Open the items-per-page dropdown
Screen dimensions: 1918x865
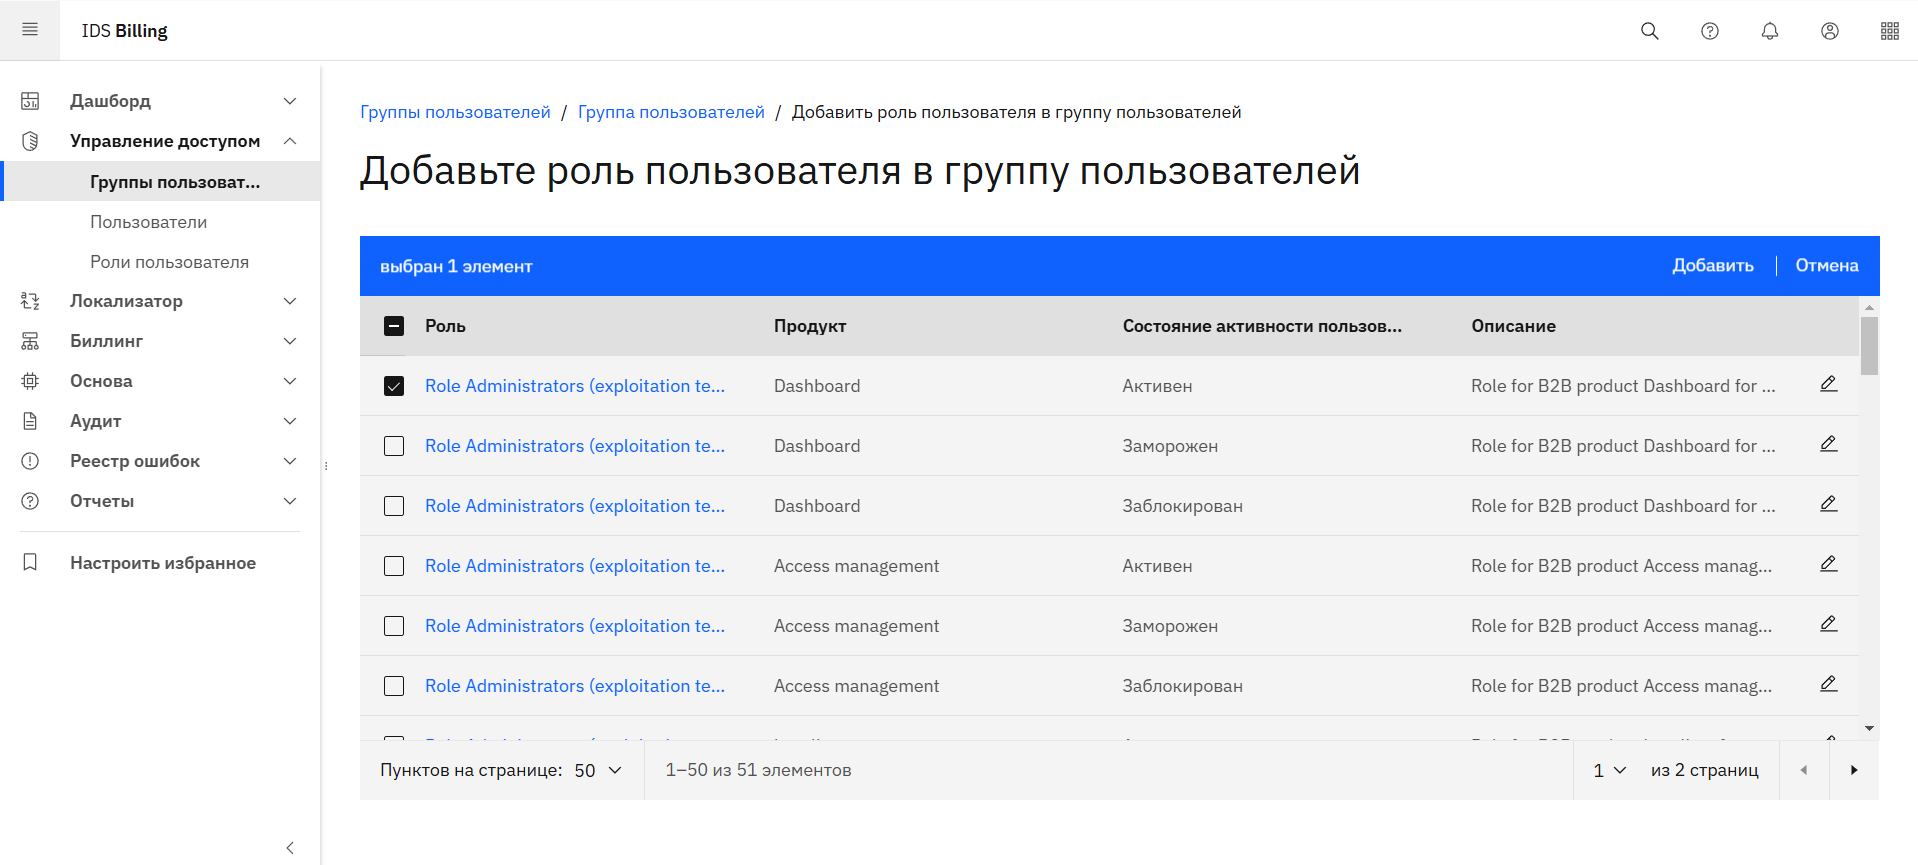(598, 770)
